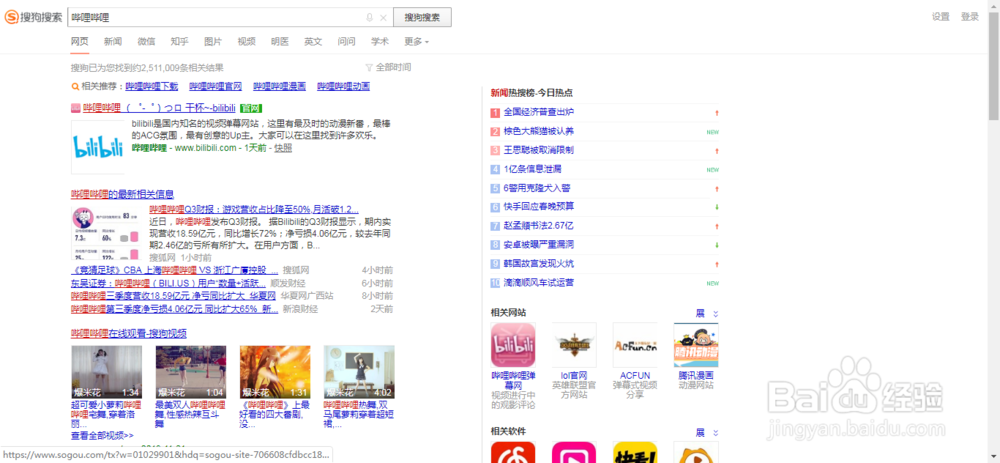Play video thumbnail with 4:02 duration
The width and height of the screenshot is (1000, 463).
(x=359, y=372)
